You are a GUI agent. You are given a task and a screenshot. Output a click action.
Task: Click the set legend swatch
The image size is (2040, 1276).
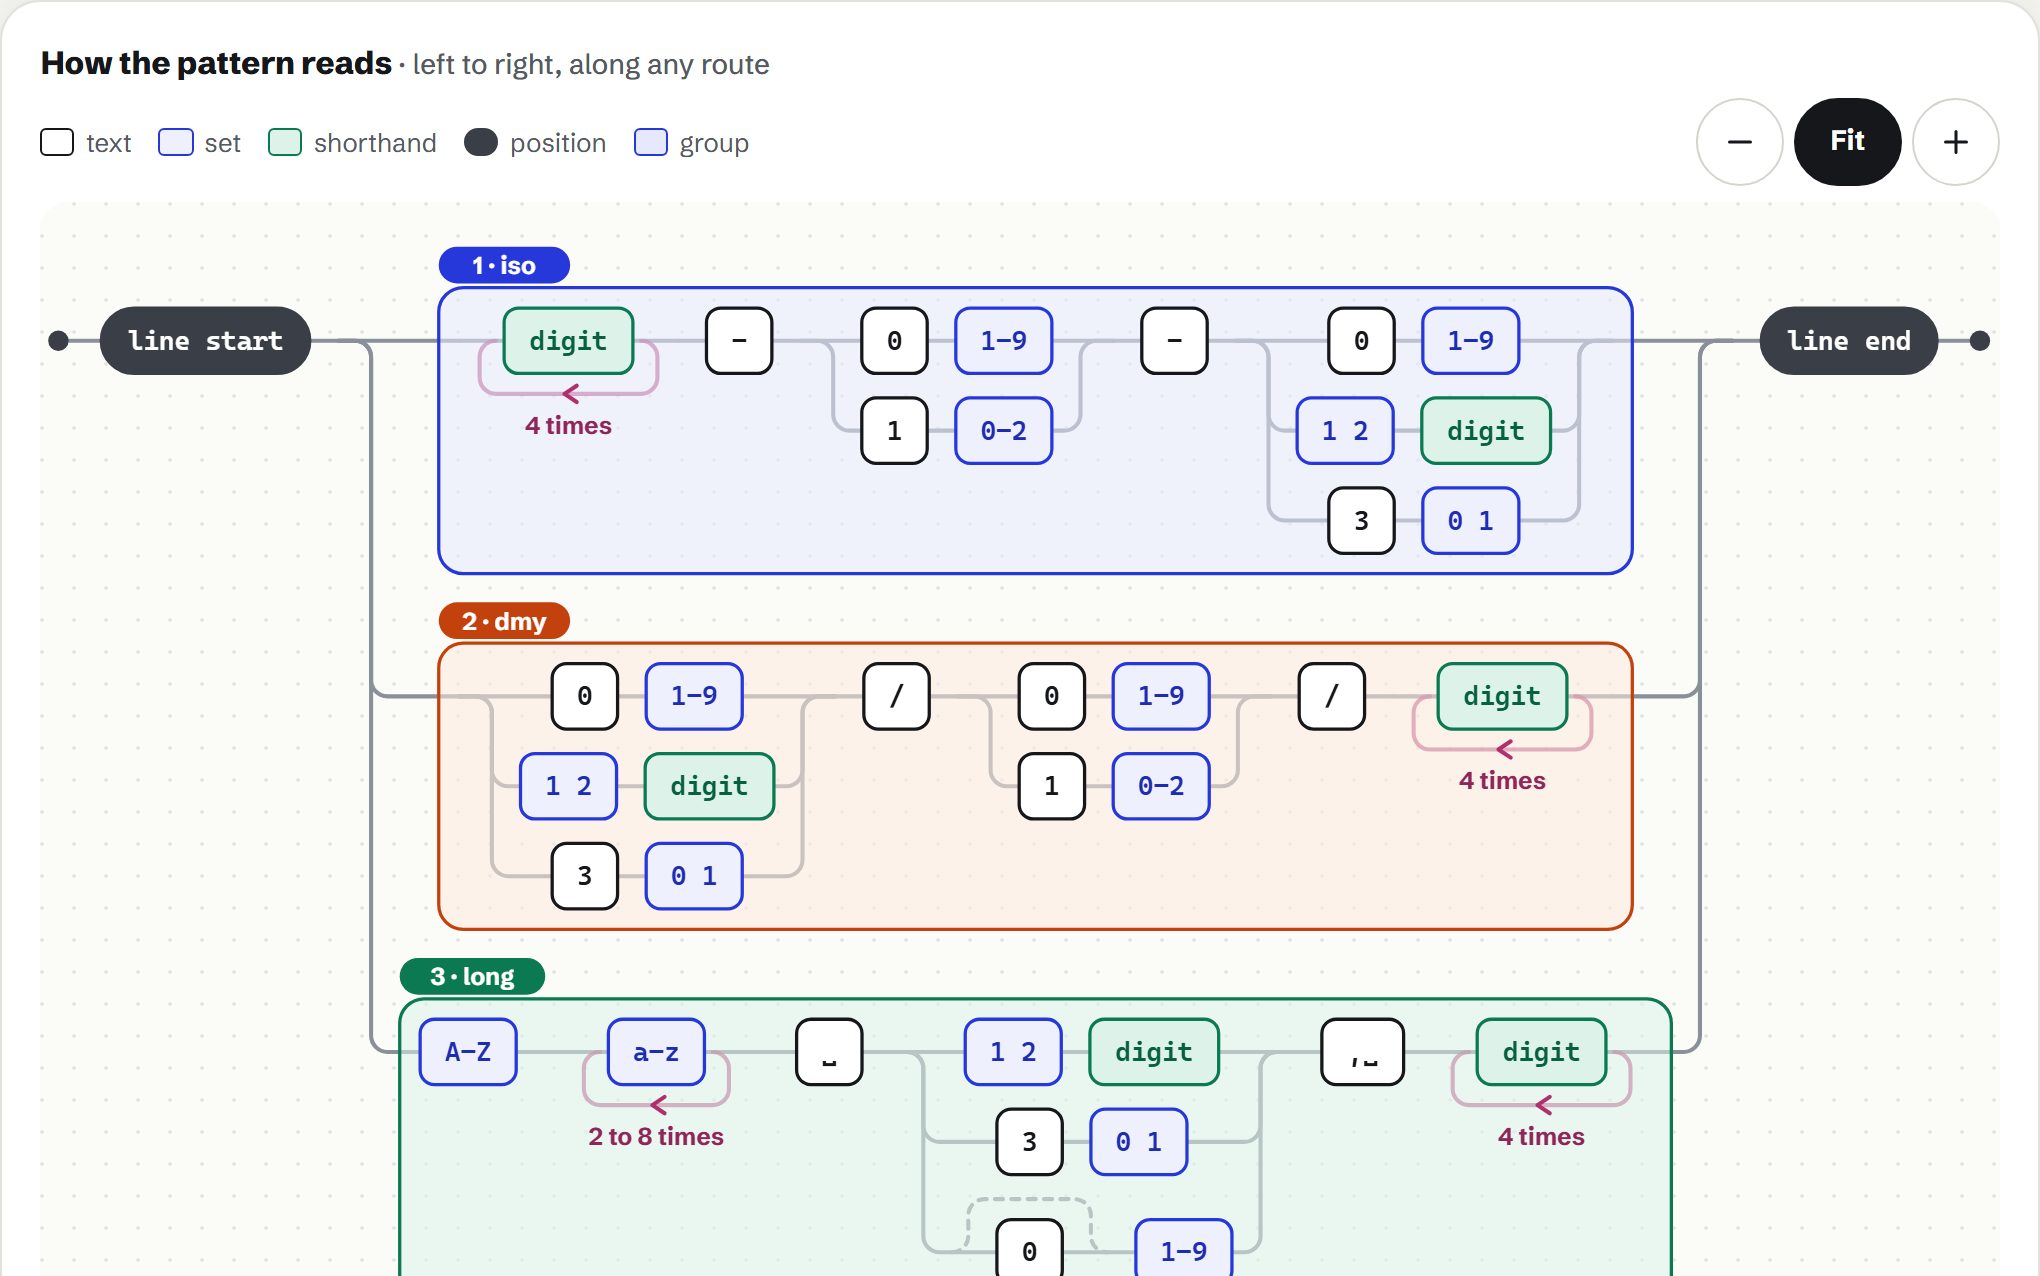(x=175, y=142)
